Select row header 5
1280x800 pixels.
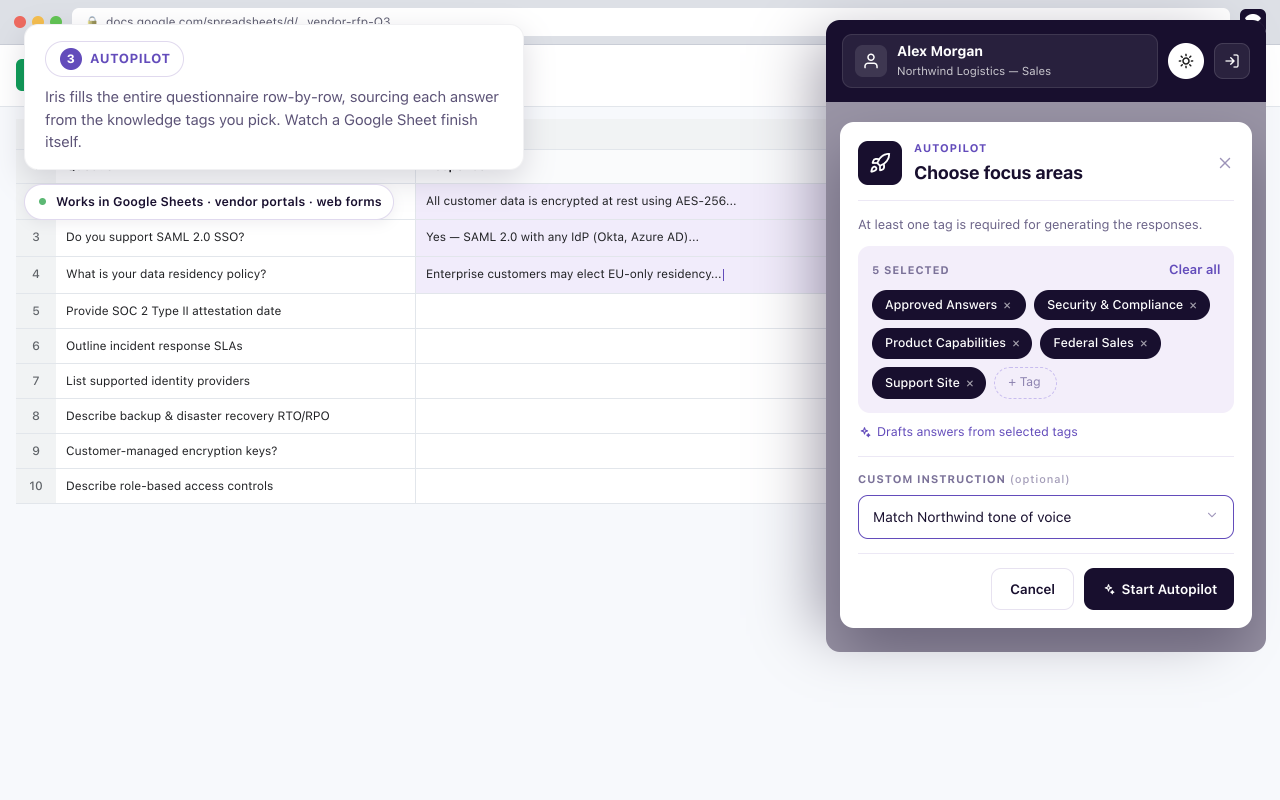[36, 311]
